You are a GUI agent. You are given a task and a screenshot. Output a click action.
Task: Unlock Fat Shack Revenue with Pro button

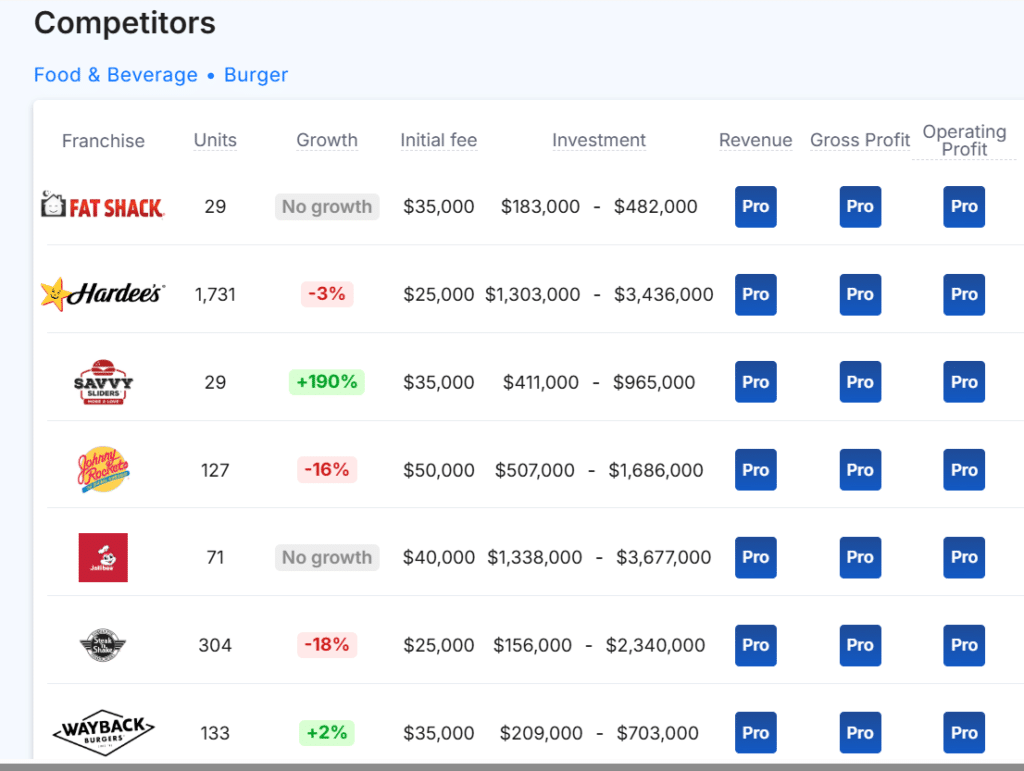756,206
